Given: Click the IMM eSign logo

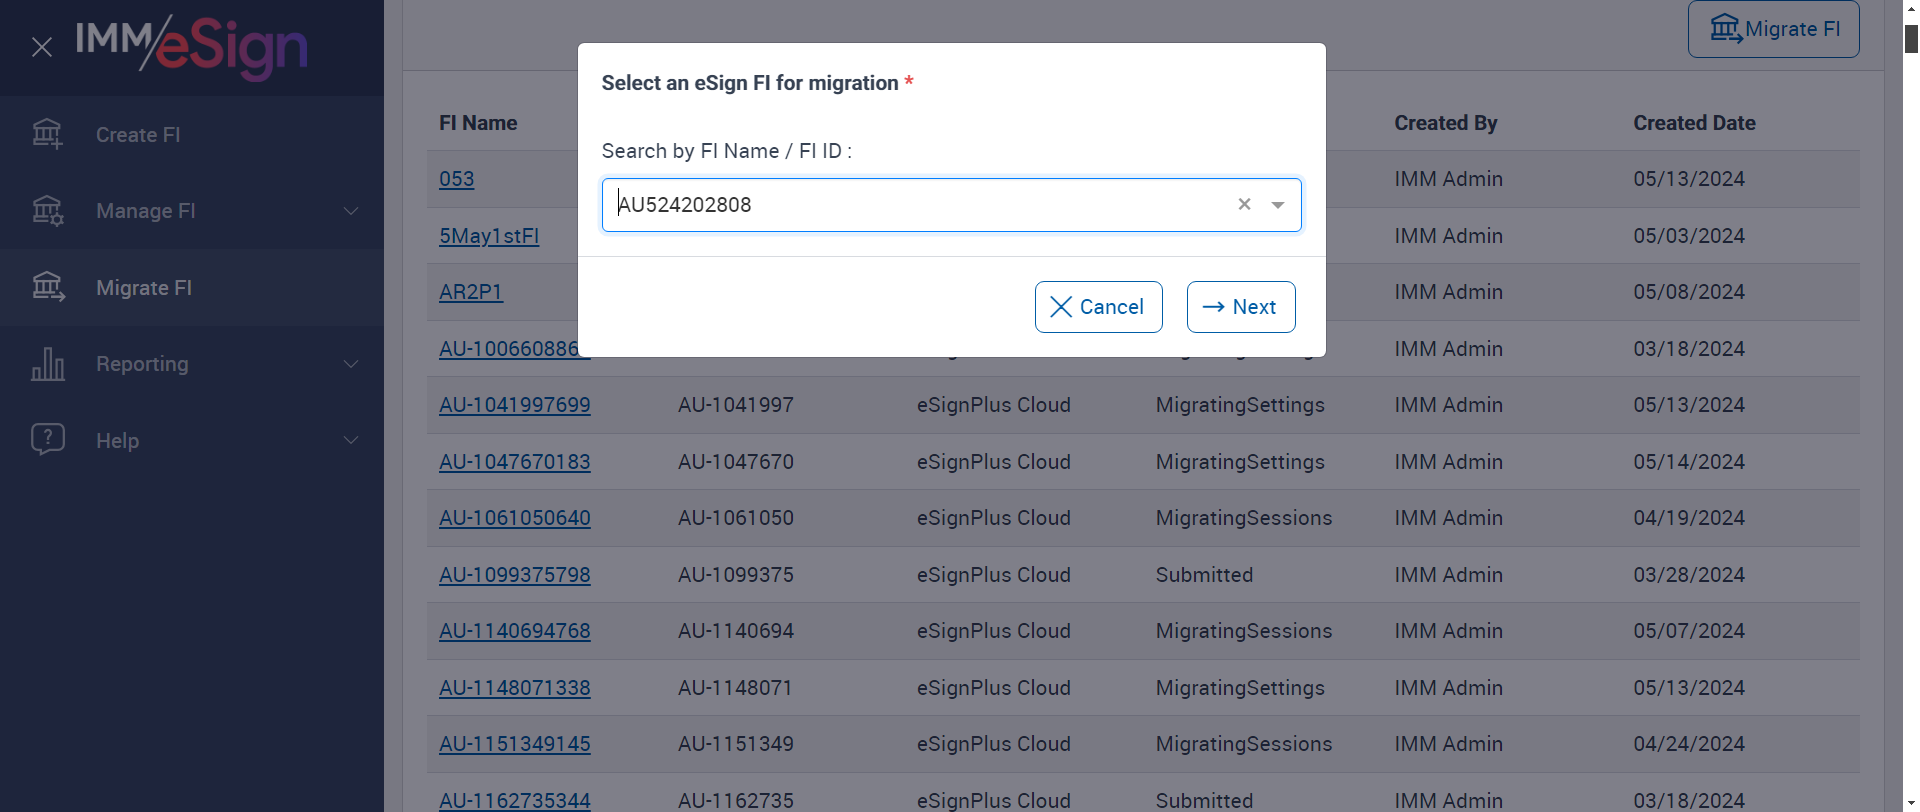Looking at the screenshot, I should pyautogui.click(x=192, y=47).
